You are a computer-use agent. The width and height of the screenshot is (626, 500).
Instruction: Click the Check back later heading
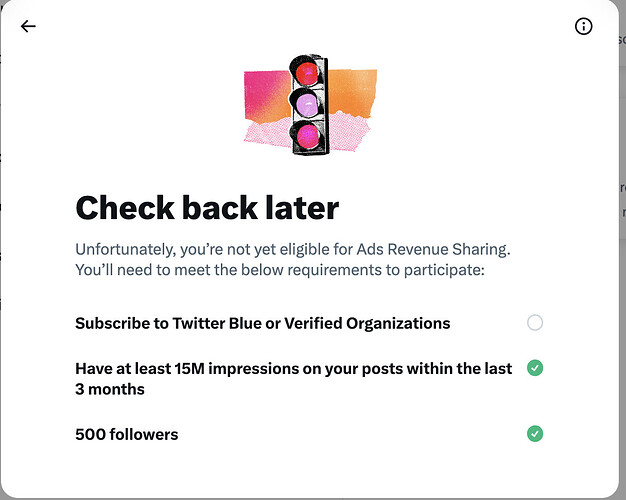tap(207, 208)
